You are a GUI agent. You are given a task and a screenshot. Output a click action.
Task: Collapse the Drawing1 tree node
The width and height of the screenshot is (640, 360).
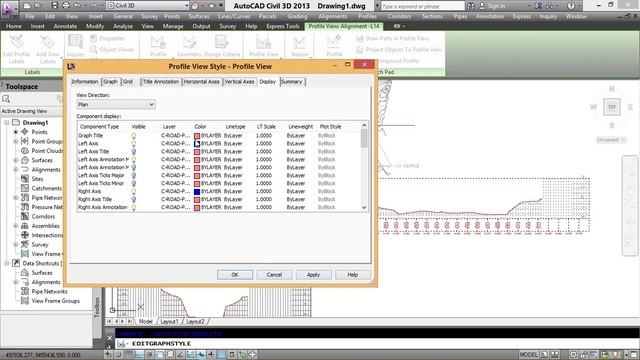pos(7,122)
